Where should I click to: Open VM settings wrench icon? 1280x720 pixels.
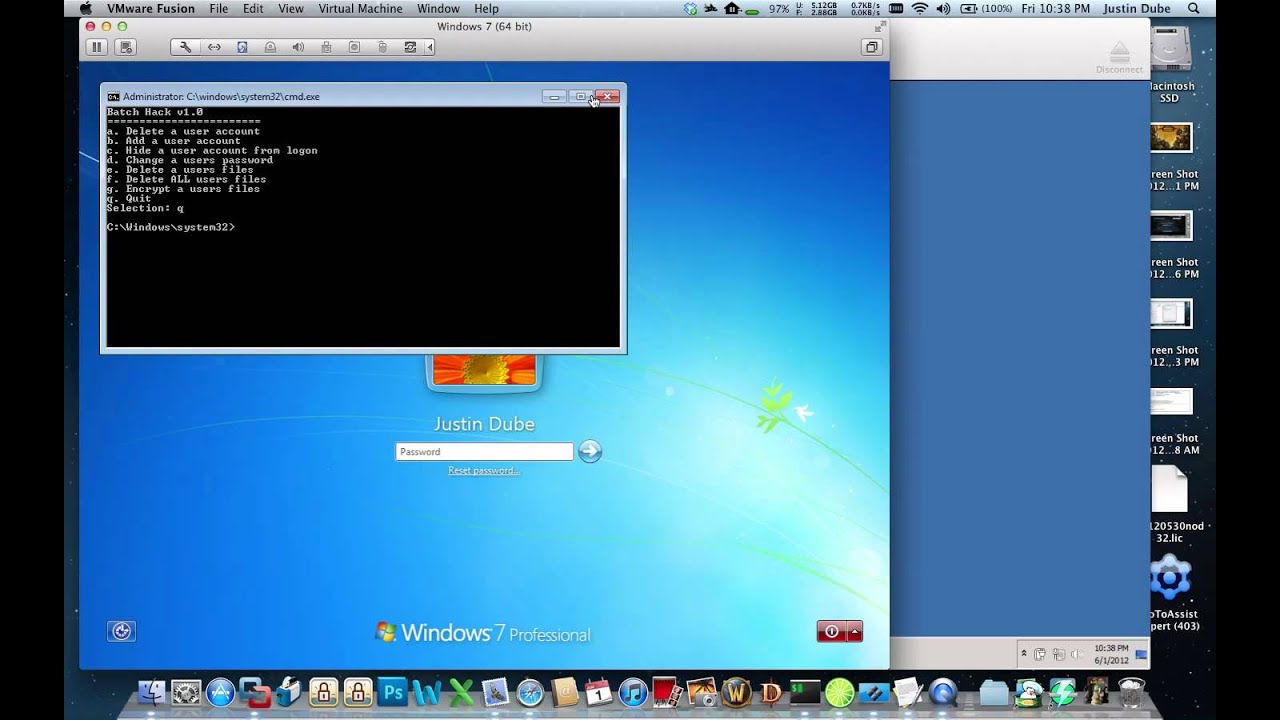click(x=186, y=47)
